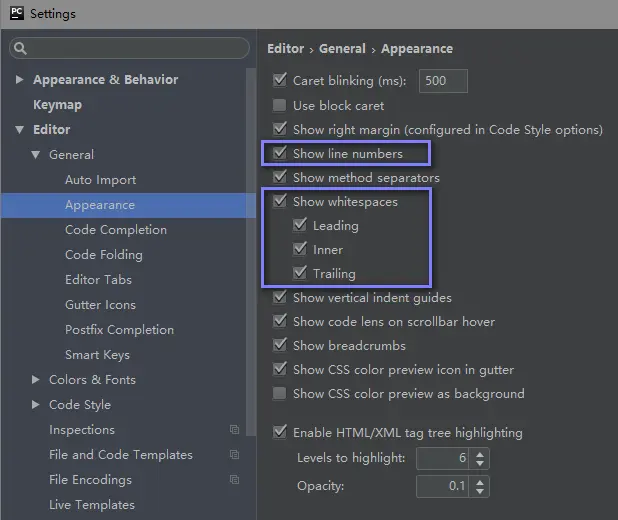Viewport: 618px width, 520px height.
Task: Increase Levels to highlight with up arrow
Action: [x=480, y=454]
